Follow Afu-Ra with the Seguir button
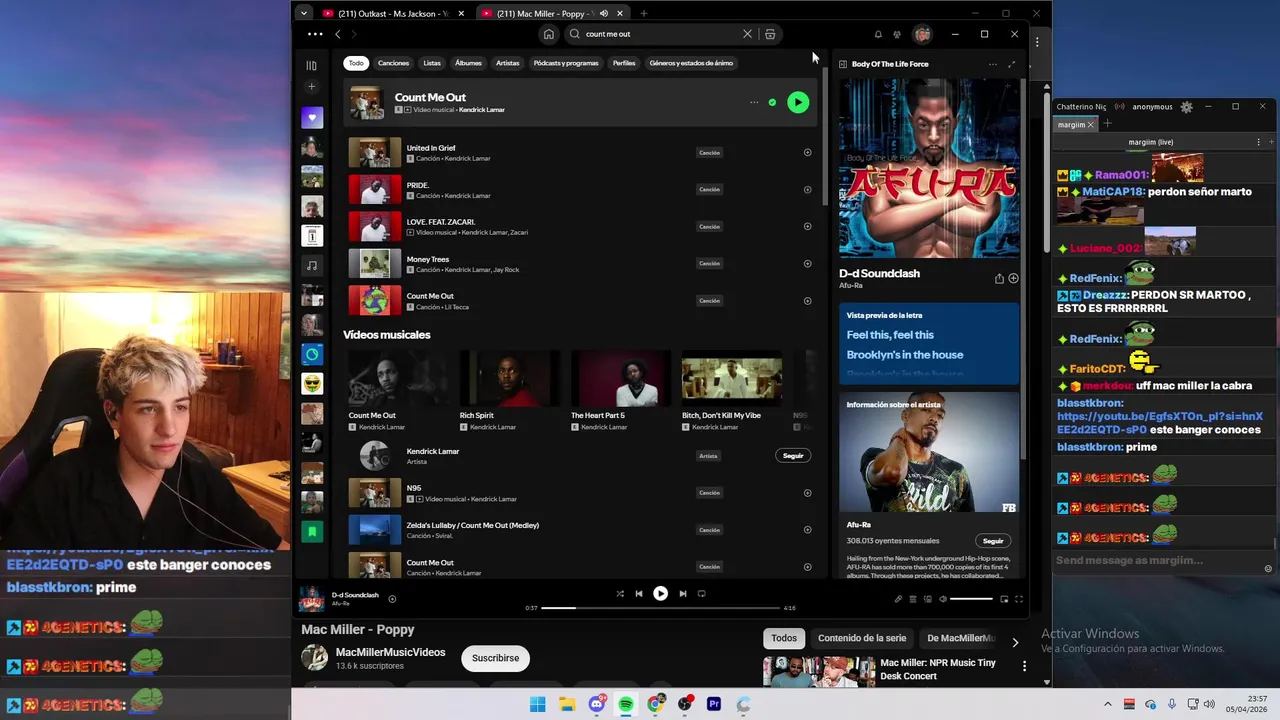This screenshot has height=720, width=1280. tap(993, 541)
